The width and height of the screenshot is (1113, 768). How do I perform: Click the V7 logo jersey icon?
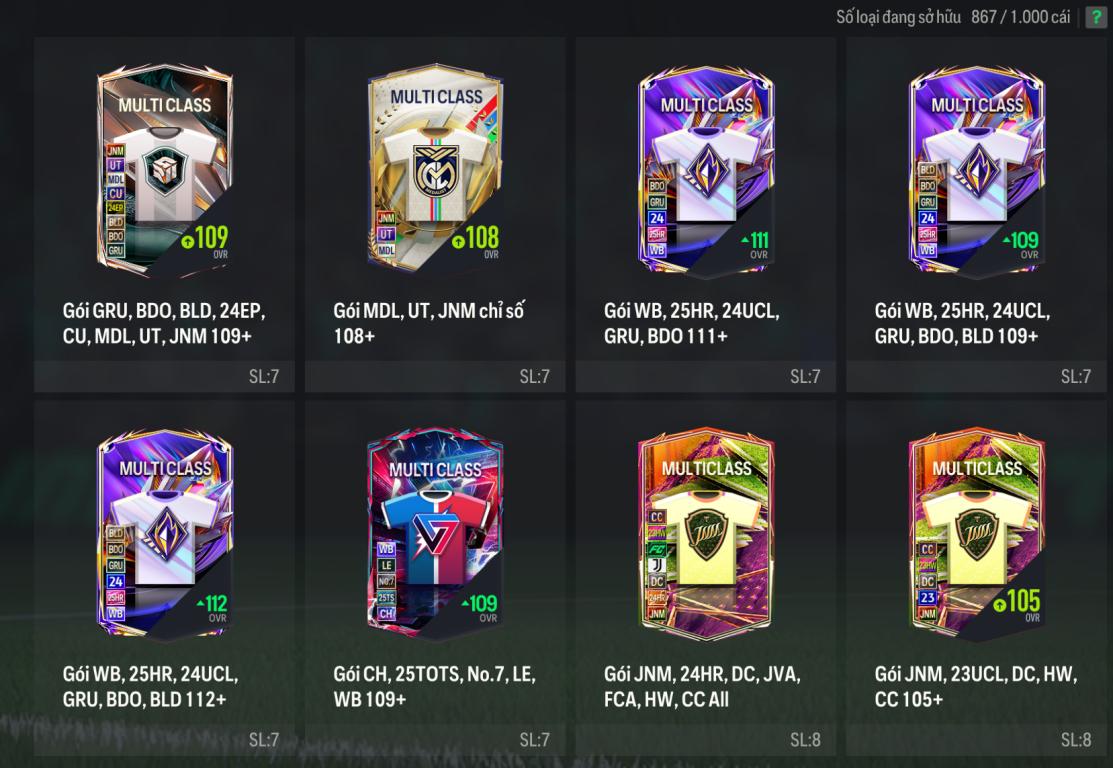click(x=434, y=534)
